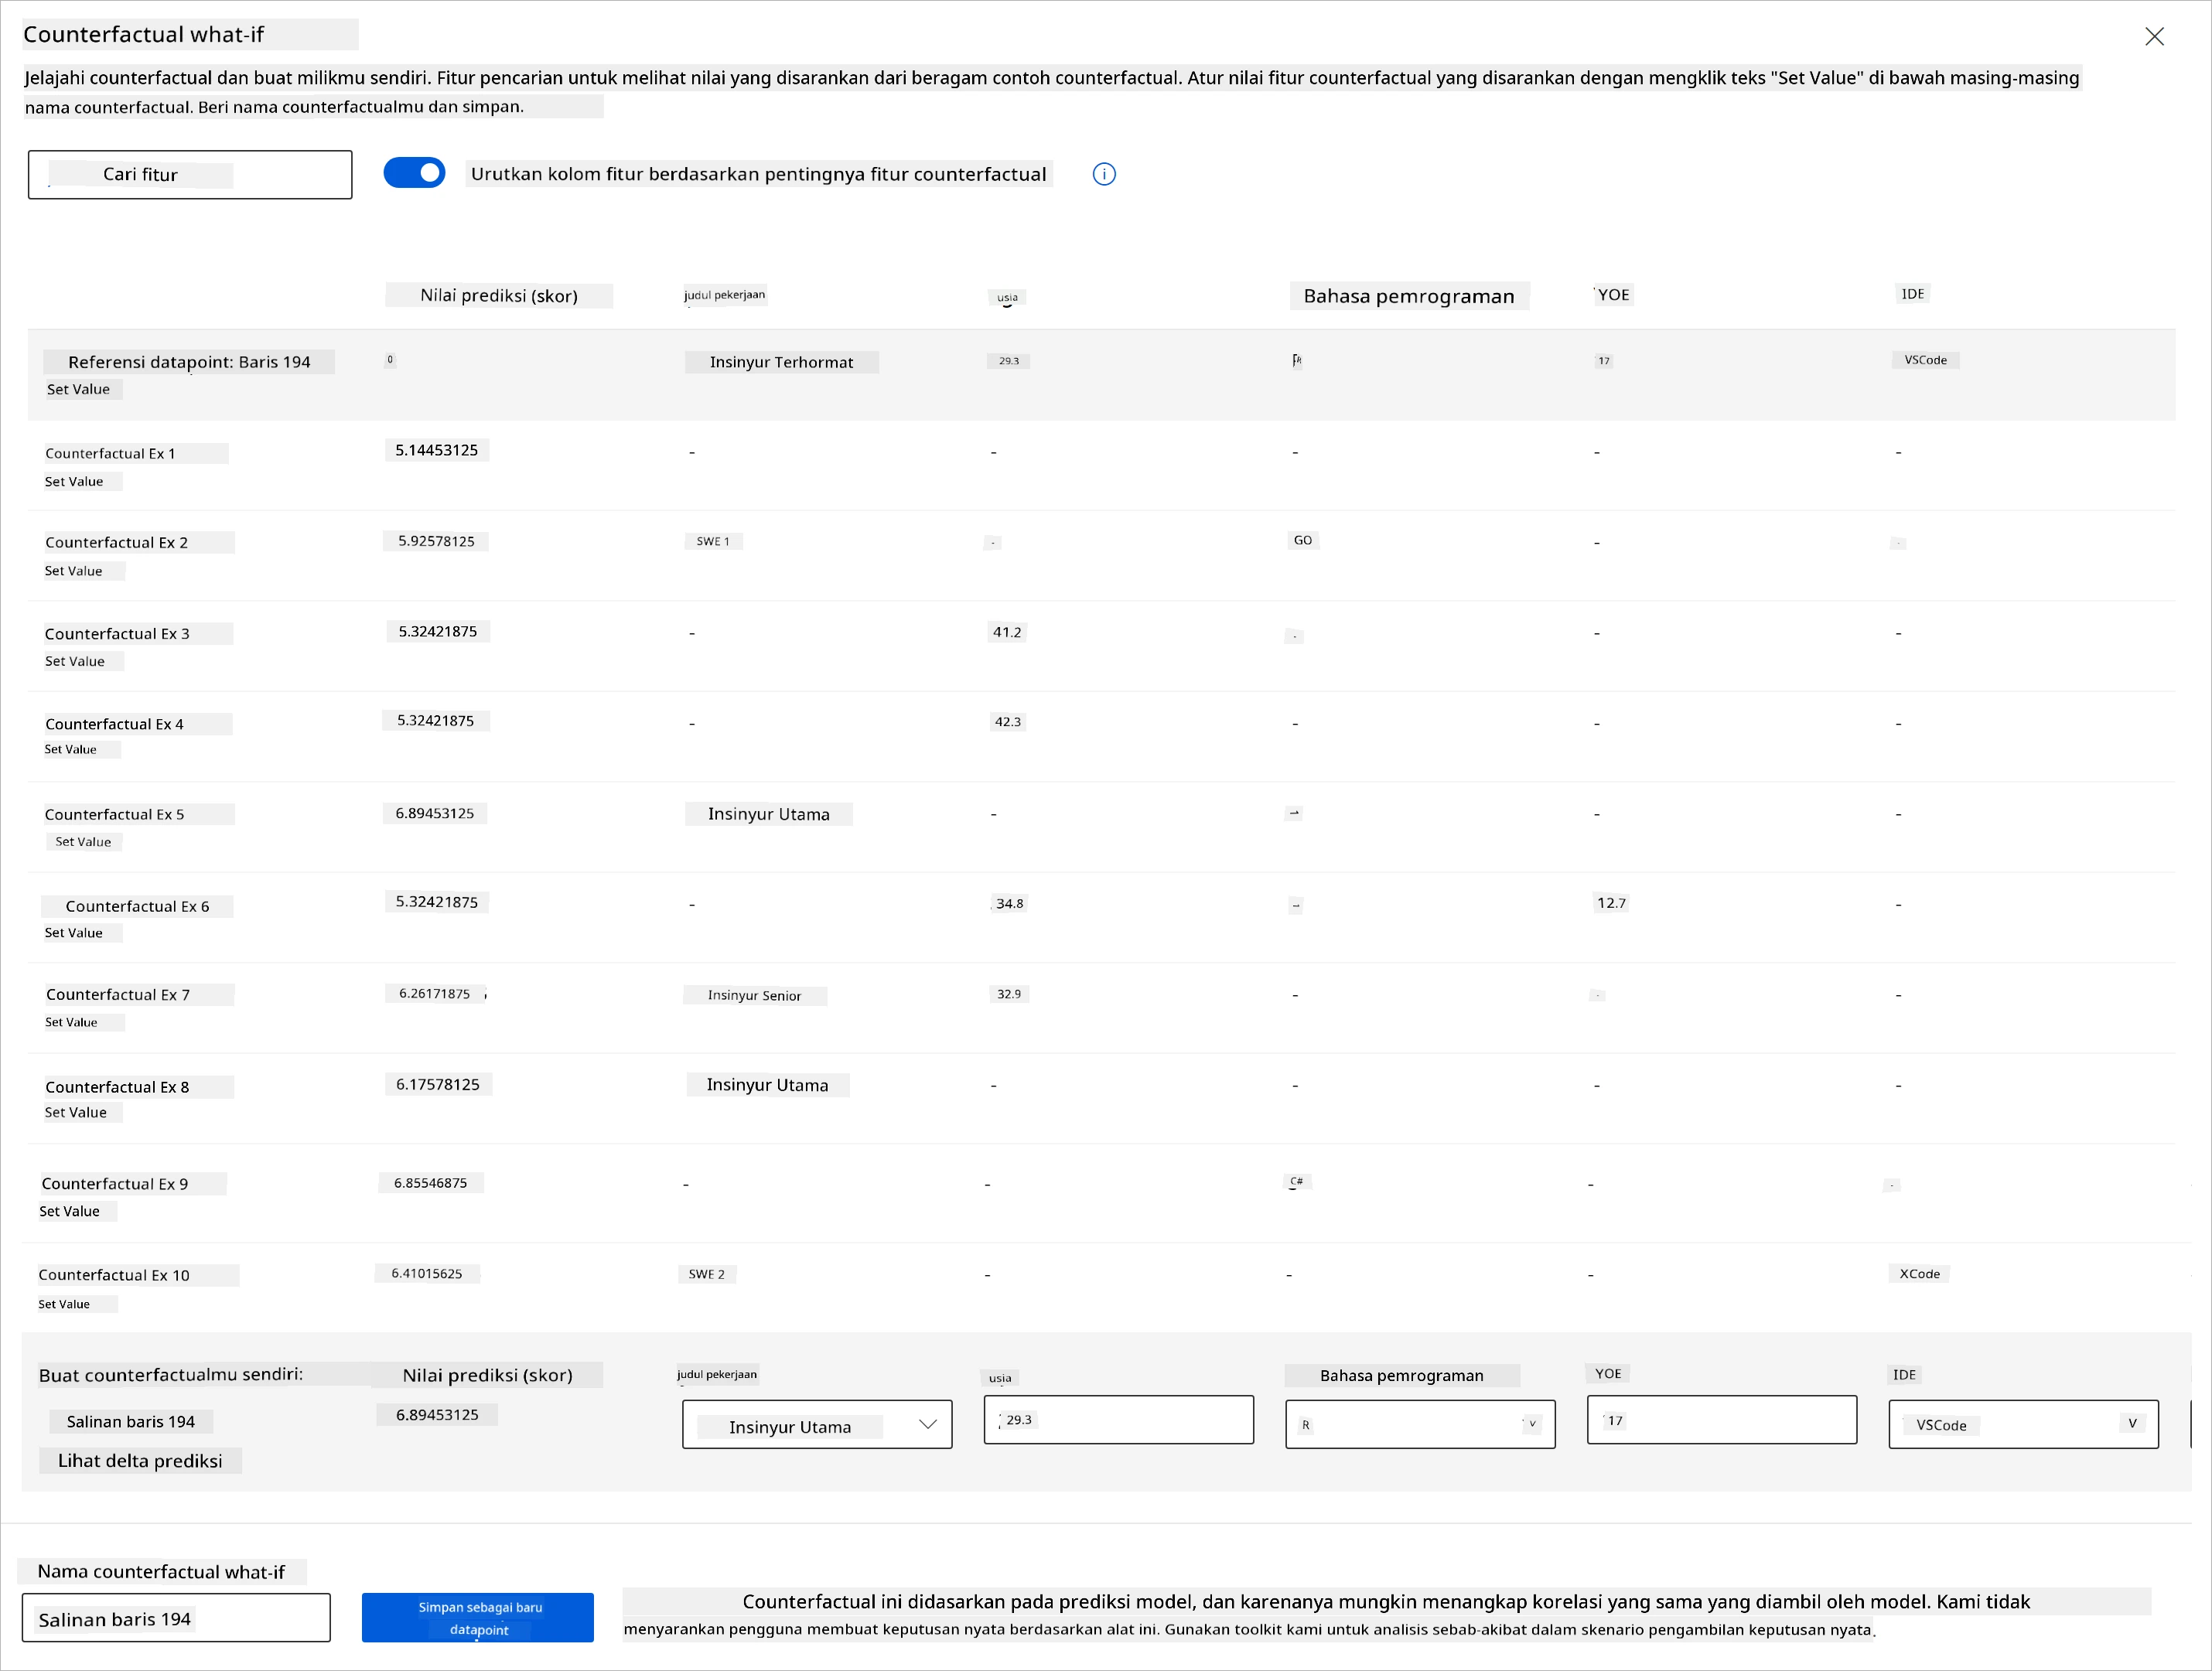This screenshot has height=1671, width=2212.
Task: Expand the Bahasa pemrograman dropdown with value R
Action: [x=1420, y=1425]
